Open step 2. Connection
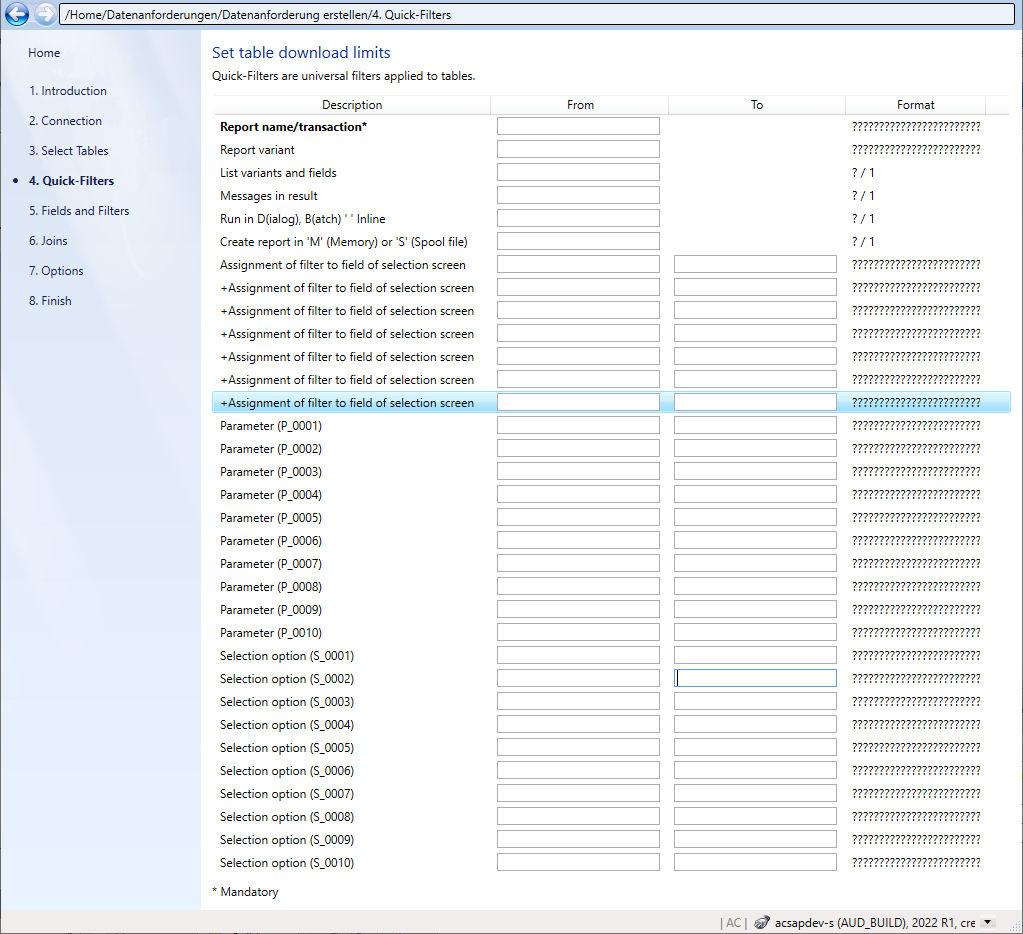 point(65,121)
